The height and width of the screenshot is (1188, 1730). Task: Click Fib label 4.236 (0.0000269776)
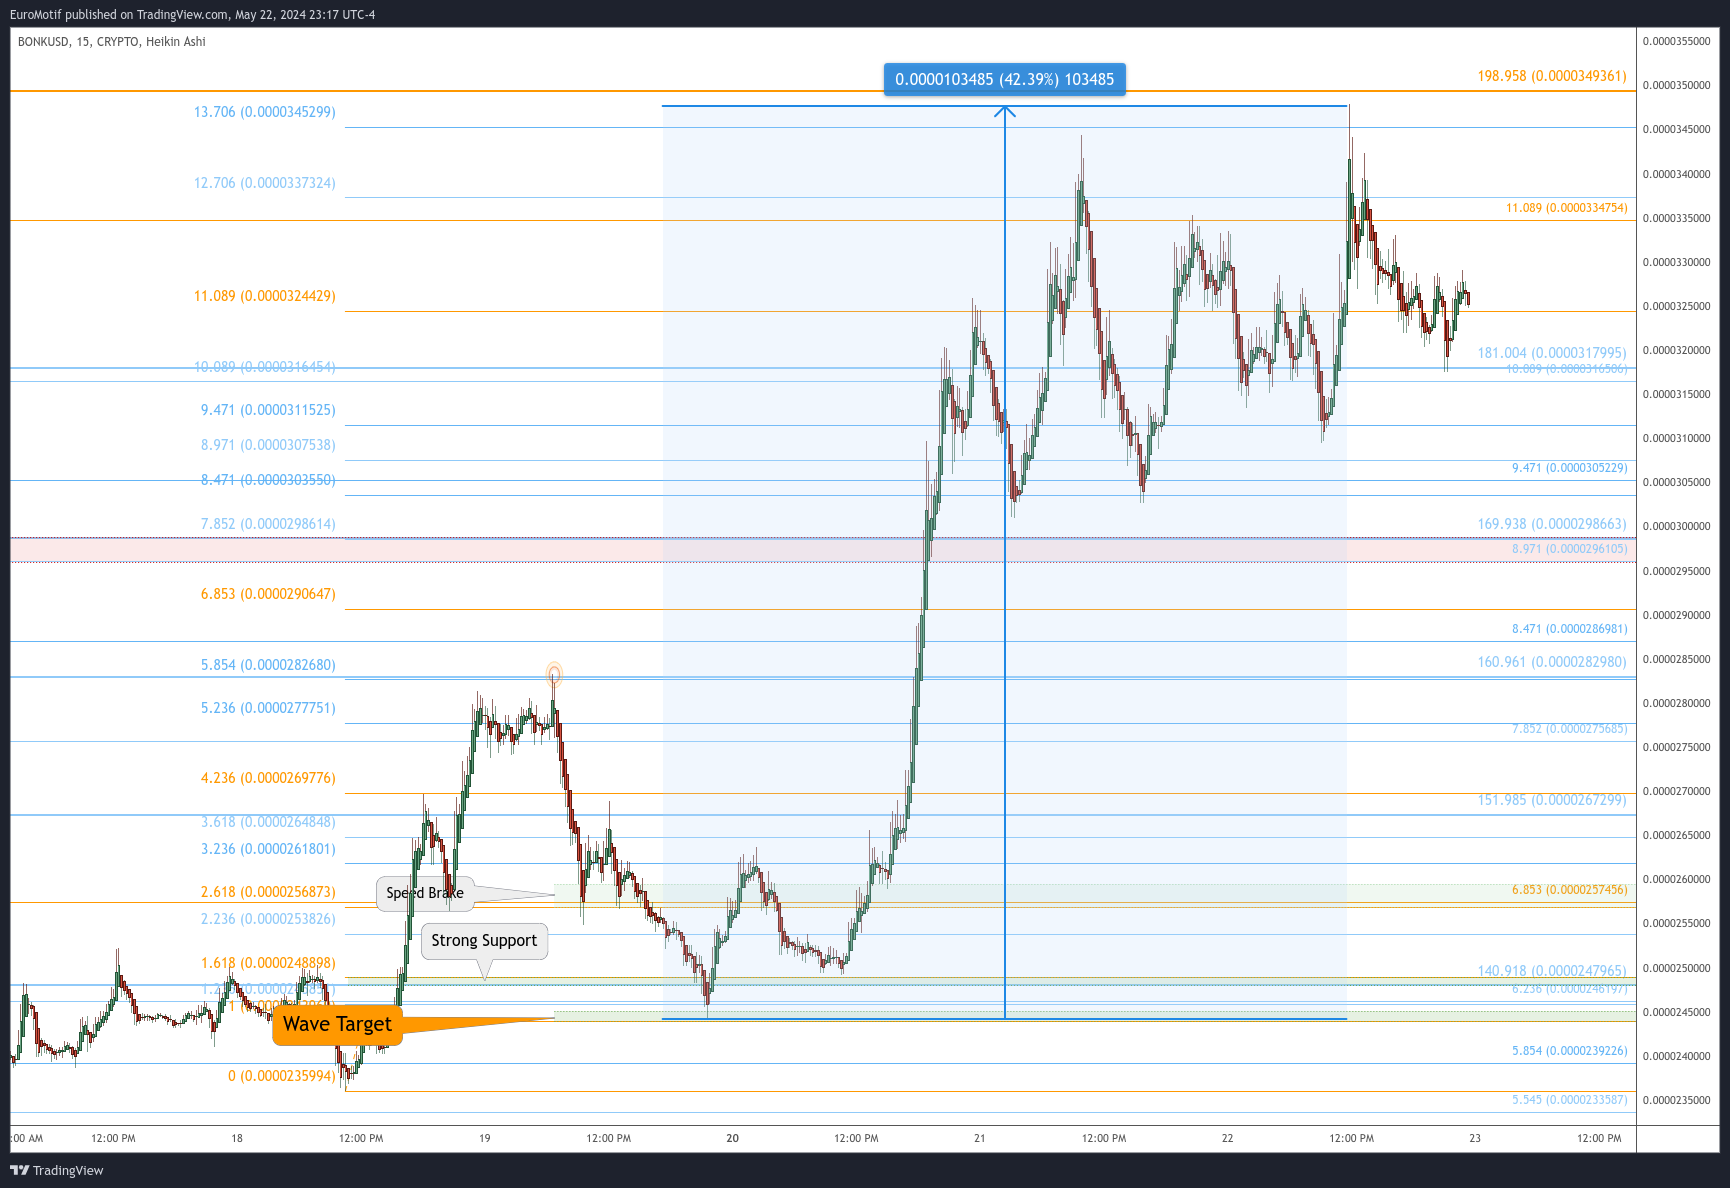point(268,778)
